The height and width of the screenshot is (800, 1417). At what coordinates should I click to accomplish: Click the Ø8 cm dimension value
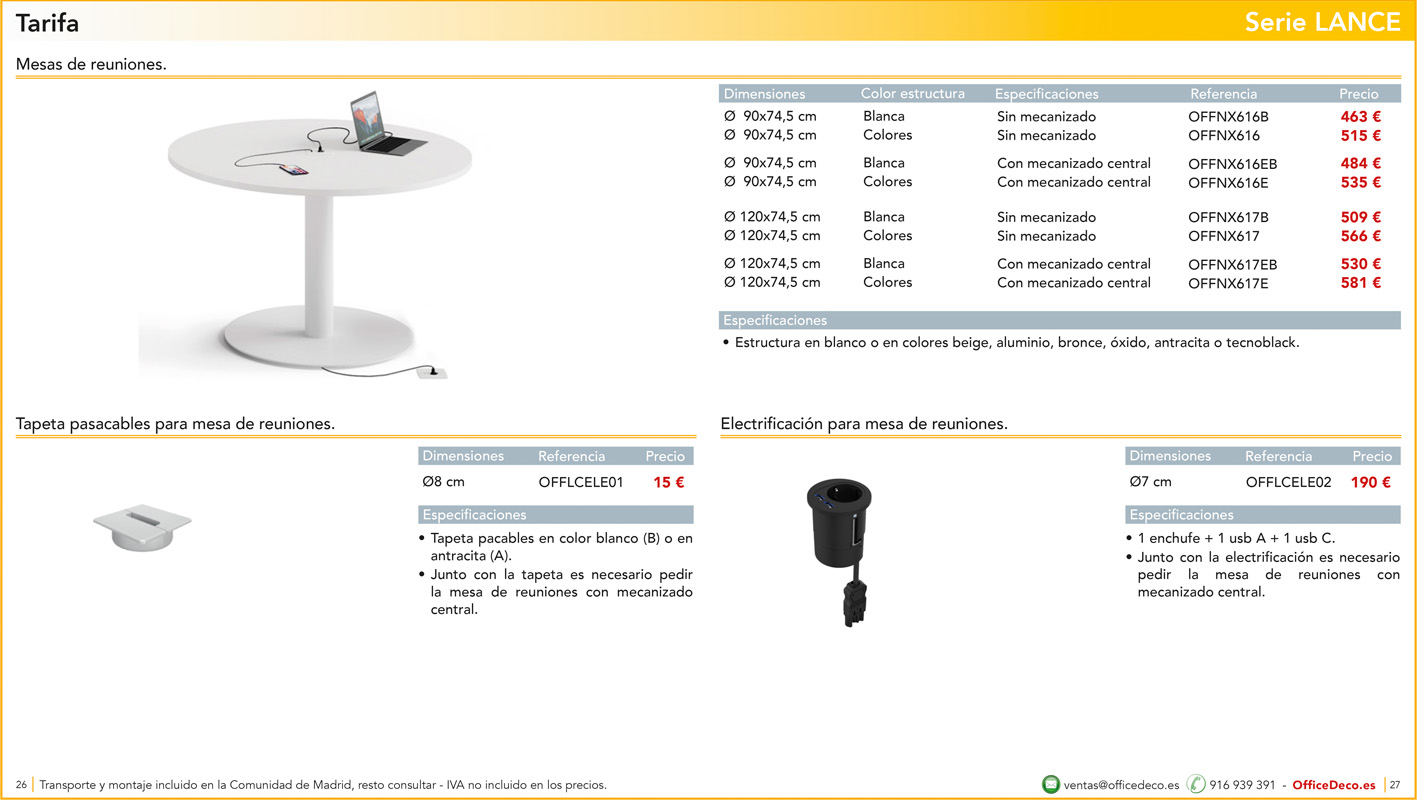tap(444, 482)
